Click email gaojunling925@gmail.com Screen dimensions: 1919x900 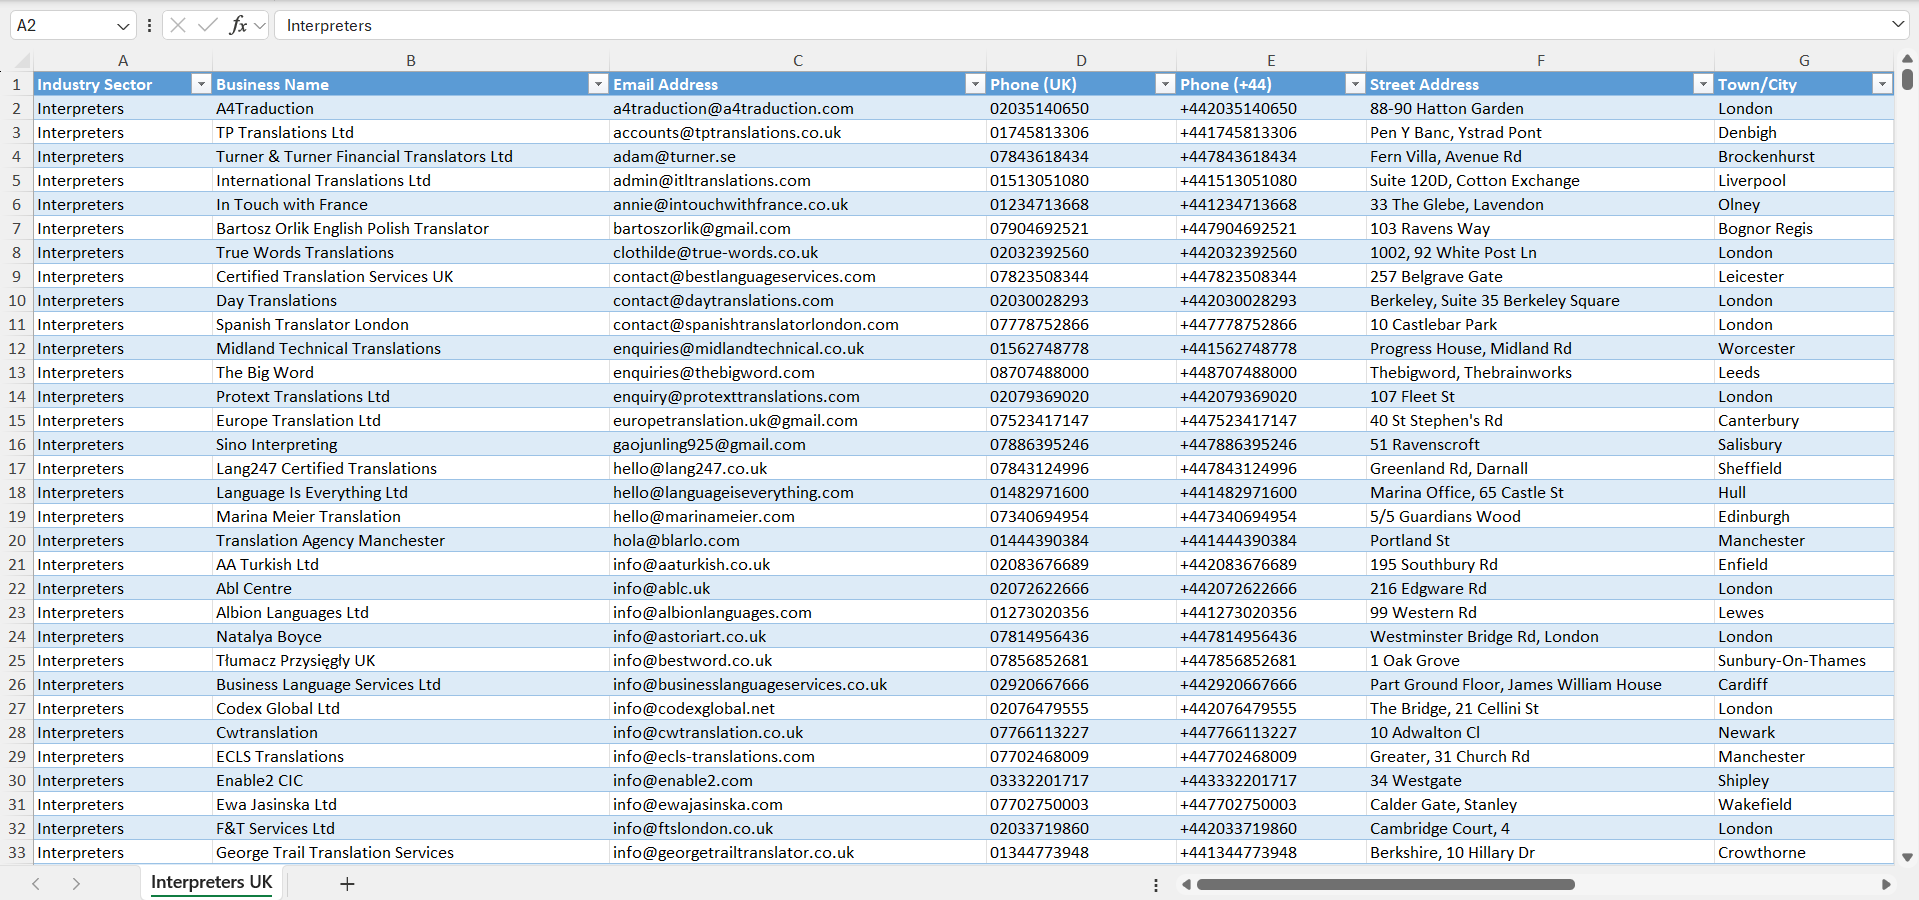coord(798,444)
